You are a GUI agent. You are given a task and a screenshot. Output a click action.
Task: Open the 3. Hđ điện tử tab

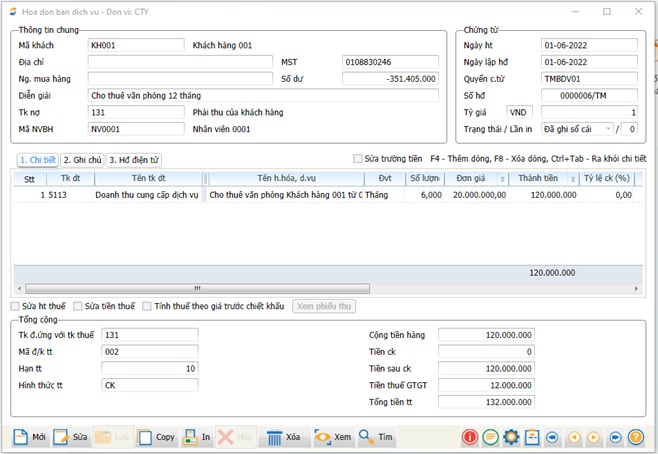coord(133,160)
